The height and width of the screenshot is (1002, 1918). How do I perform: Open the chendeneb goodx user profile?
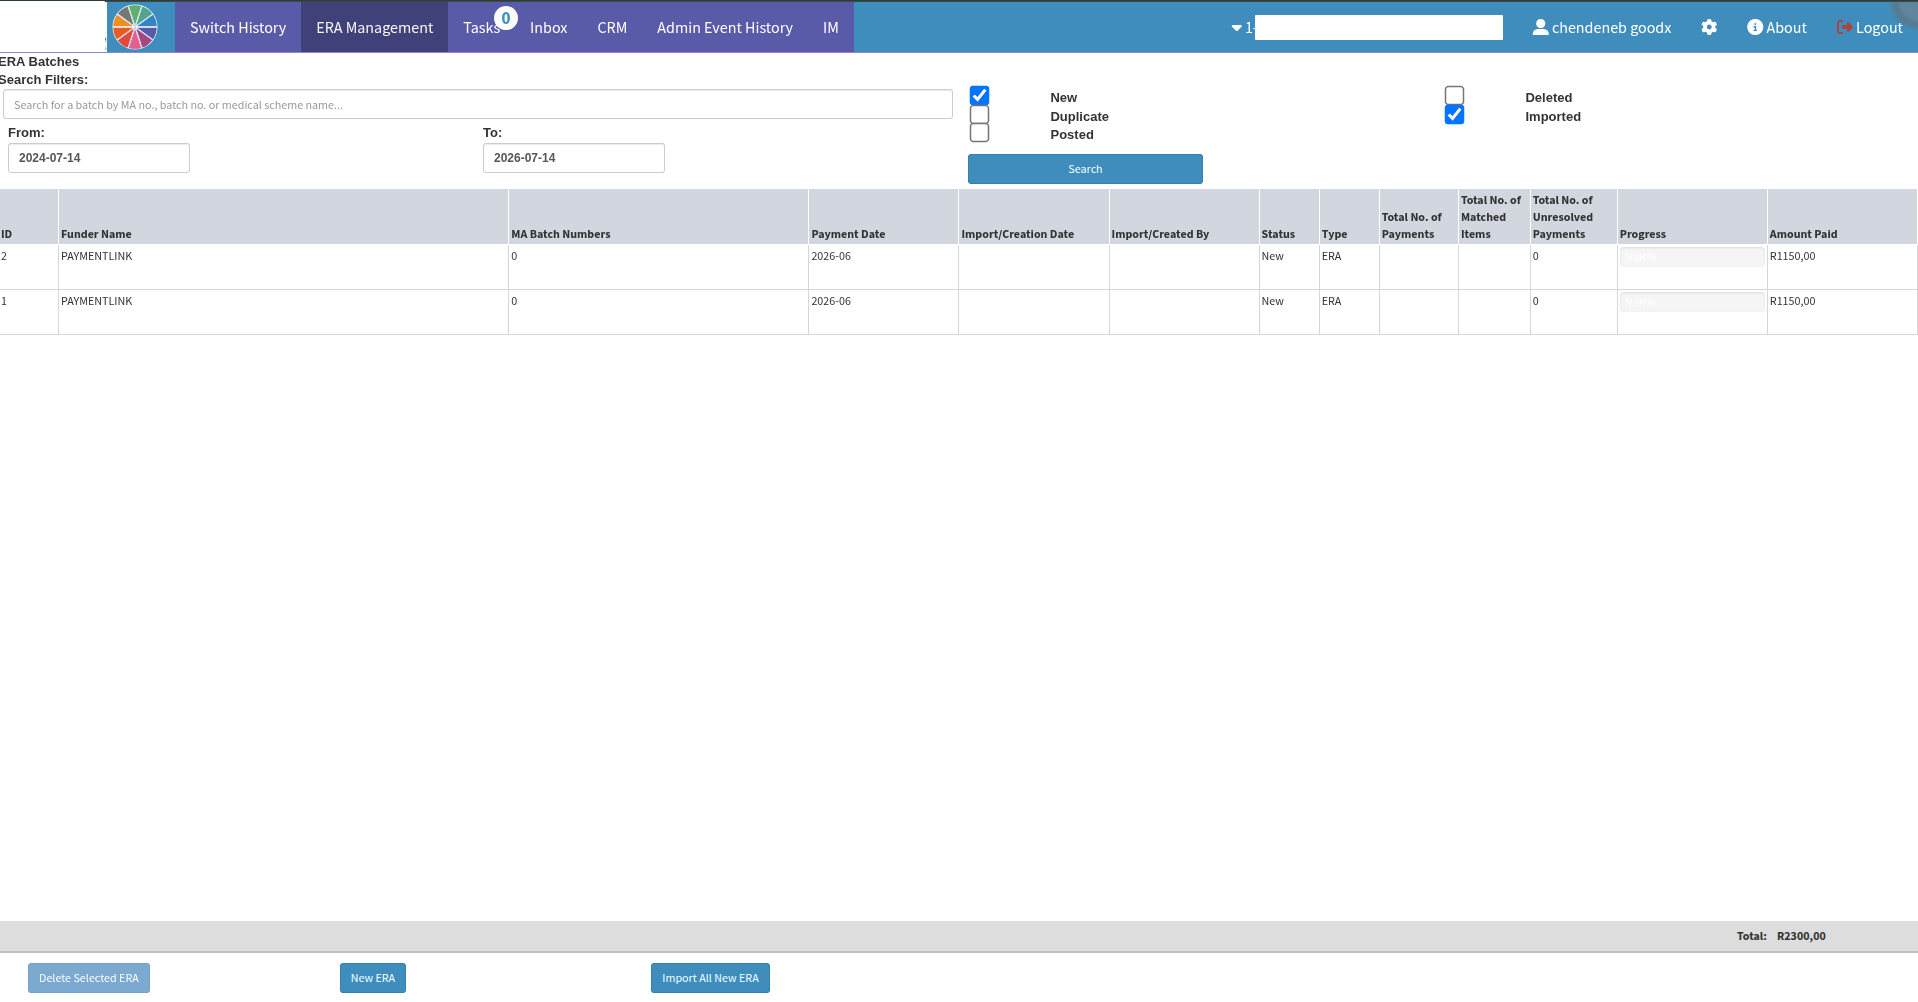tap(1602, 27)
